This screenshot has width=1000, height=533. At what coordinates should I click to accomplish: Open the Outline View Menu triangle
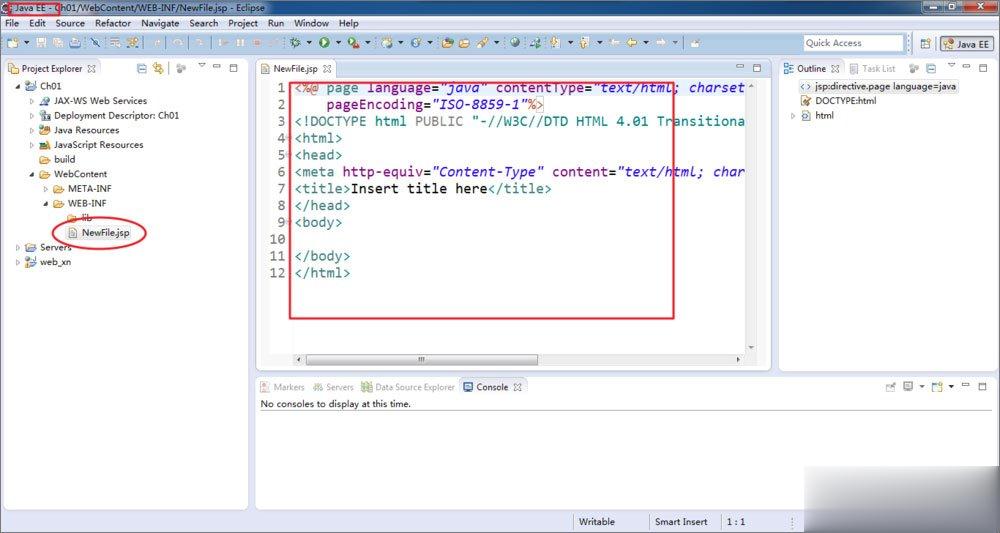pos(952,66)
